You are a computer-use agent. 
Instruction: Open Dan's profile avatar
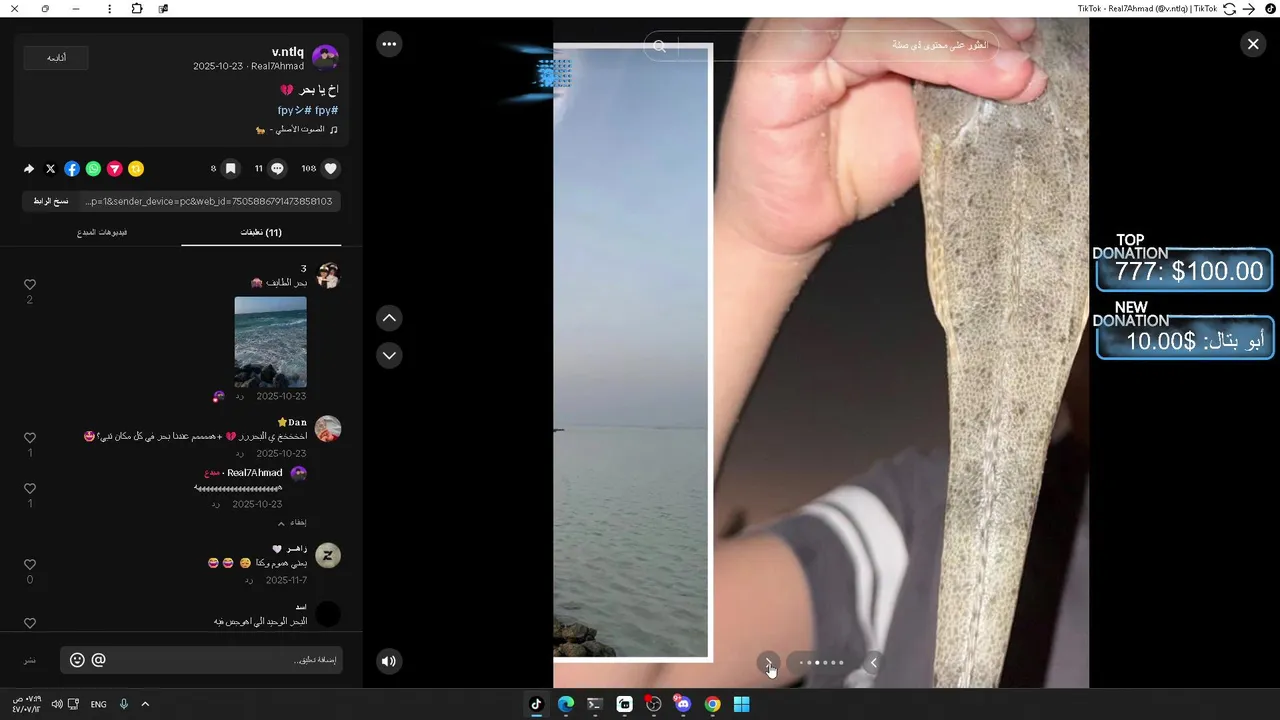pos(328,429)
